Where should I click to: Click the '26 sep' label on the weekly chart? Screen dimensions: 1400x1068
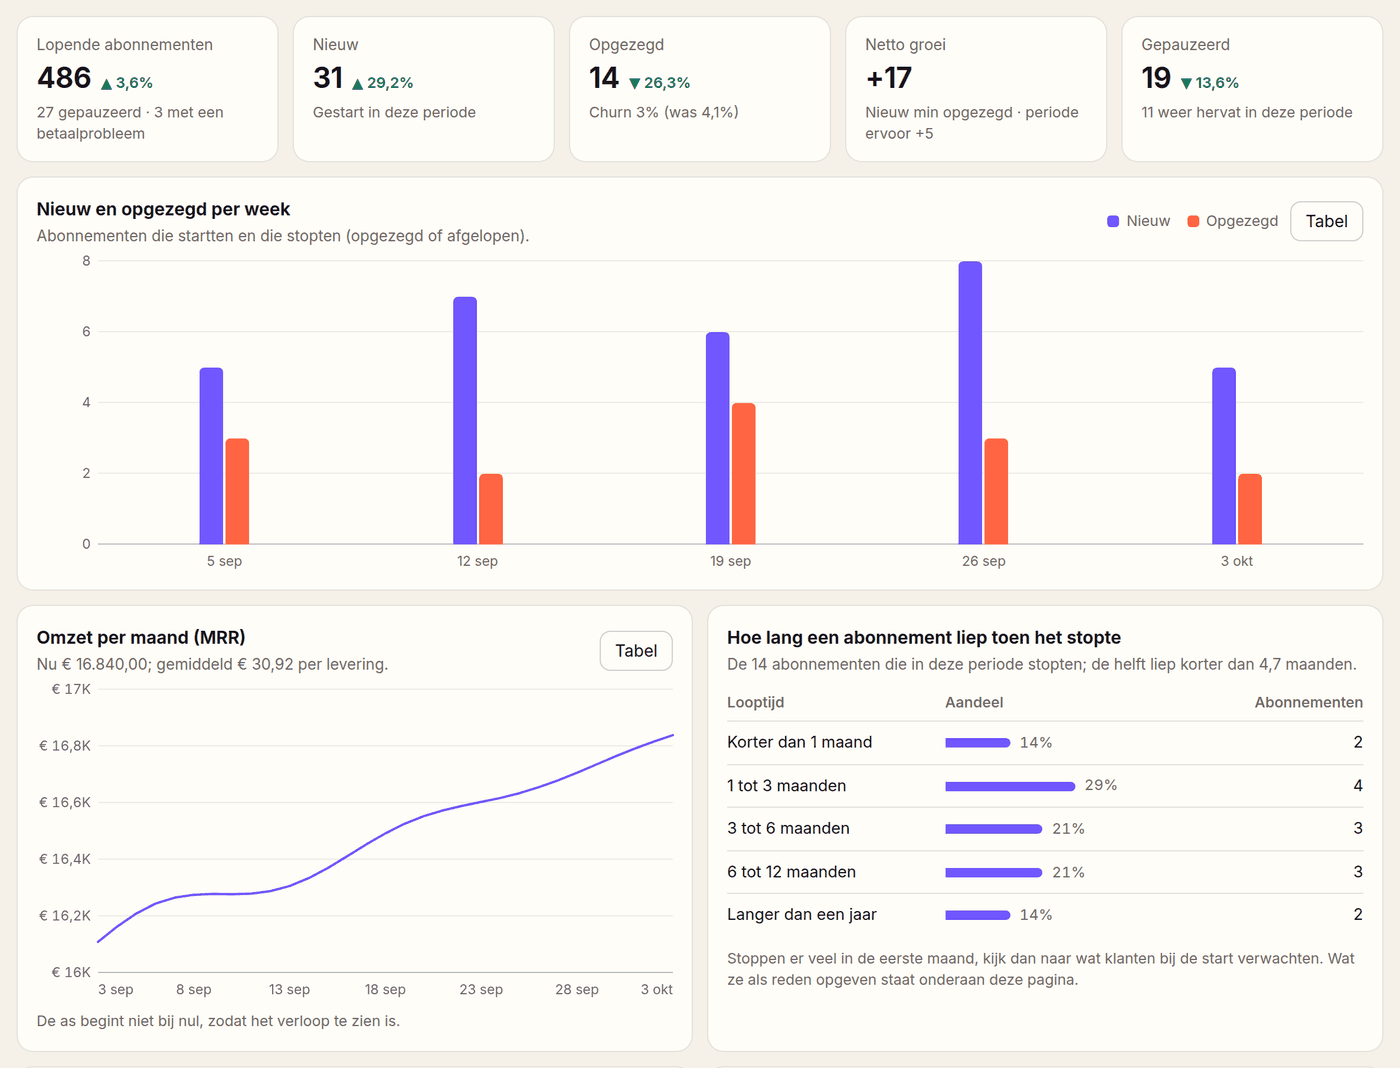pos(984,561)
